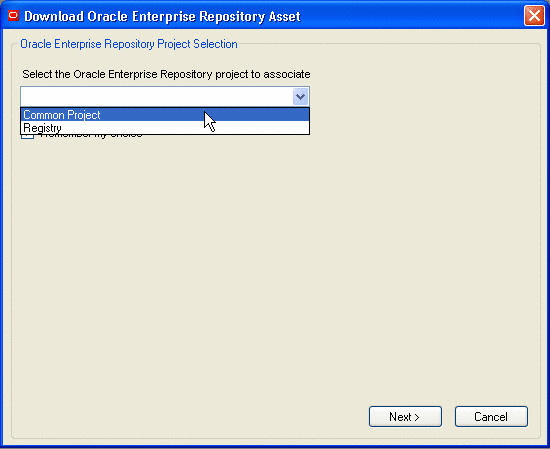
Task: Close the Download Oracle Enterprise Repository Asset dialog
Action: click(534, 16)
